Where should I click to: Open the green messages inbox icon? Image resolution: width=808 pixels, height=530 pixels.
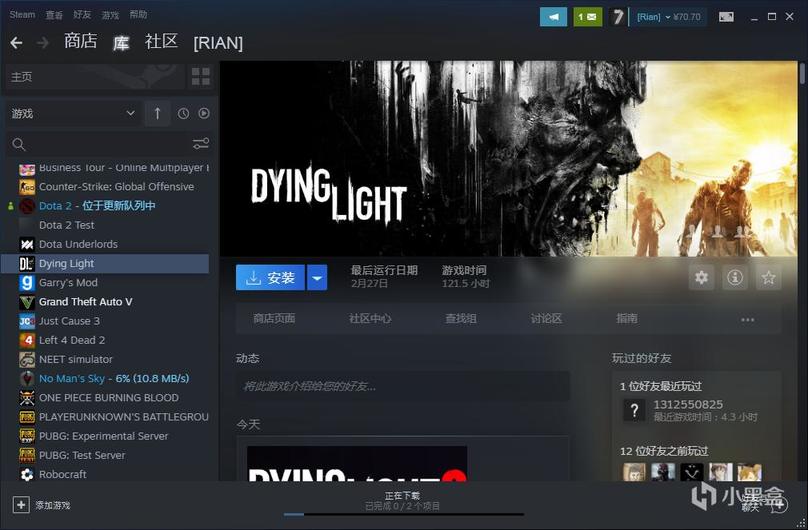point(587,16)
